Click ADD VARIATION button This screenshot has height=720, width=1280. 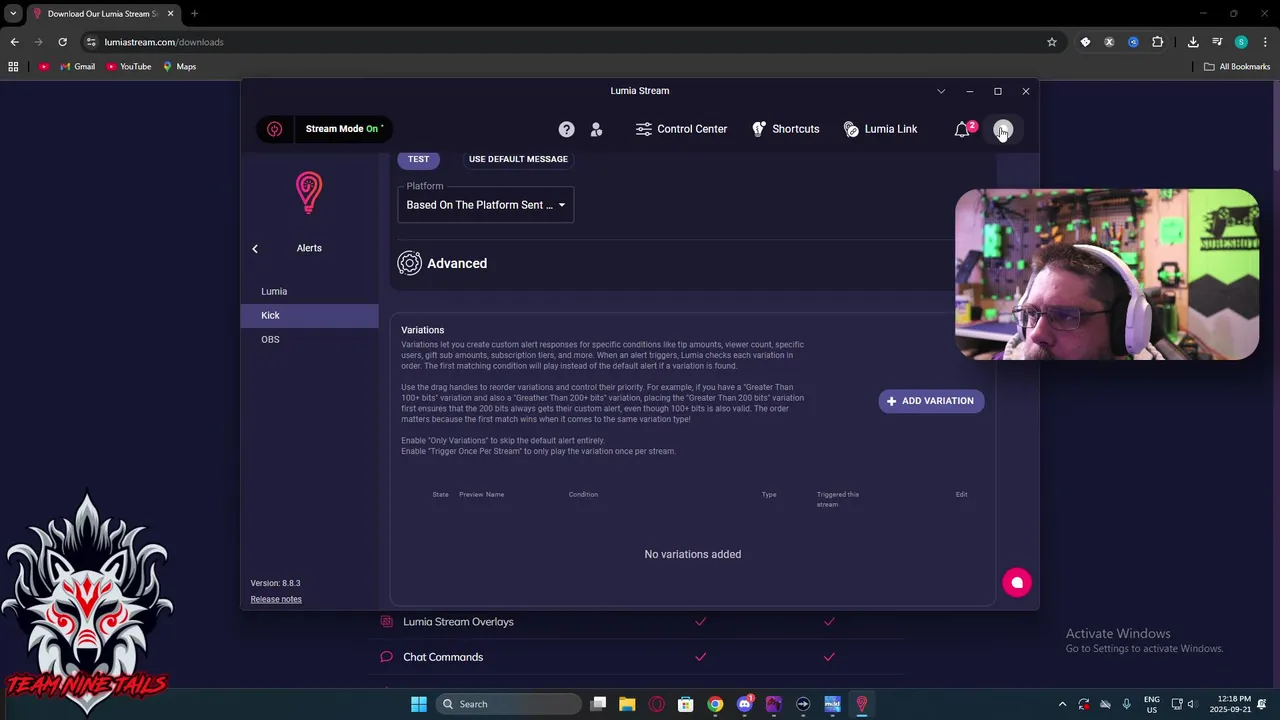(x=932, y=401)
